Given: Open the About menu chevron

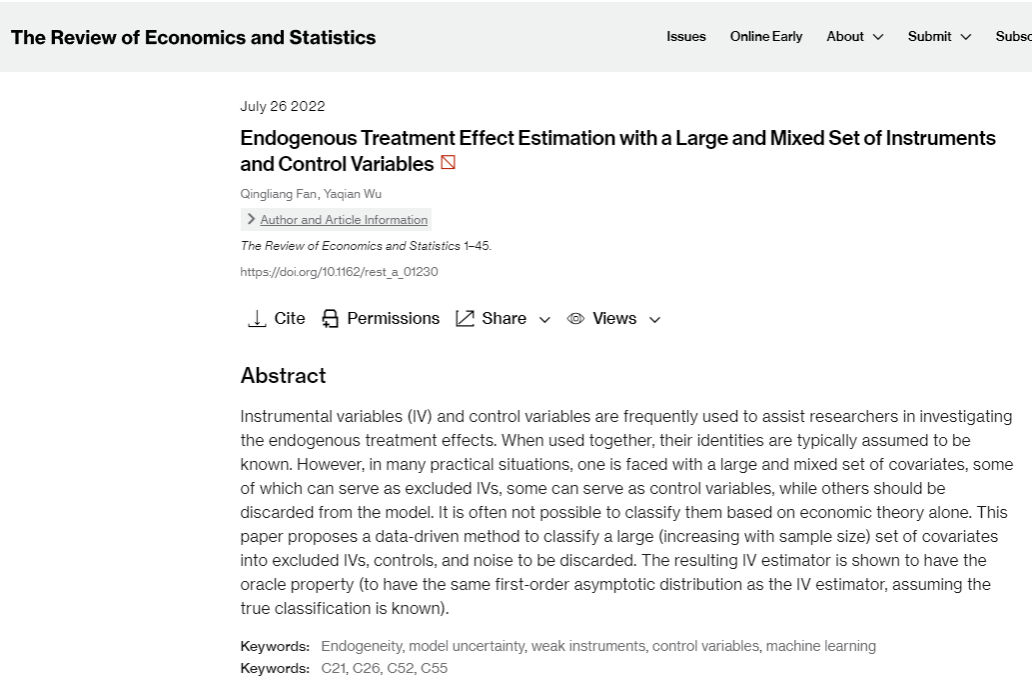Looking at the screenshot, I should click(878, 37).
